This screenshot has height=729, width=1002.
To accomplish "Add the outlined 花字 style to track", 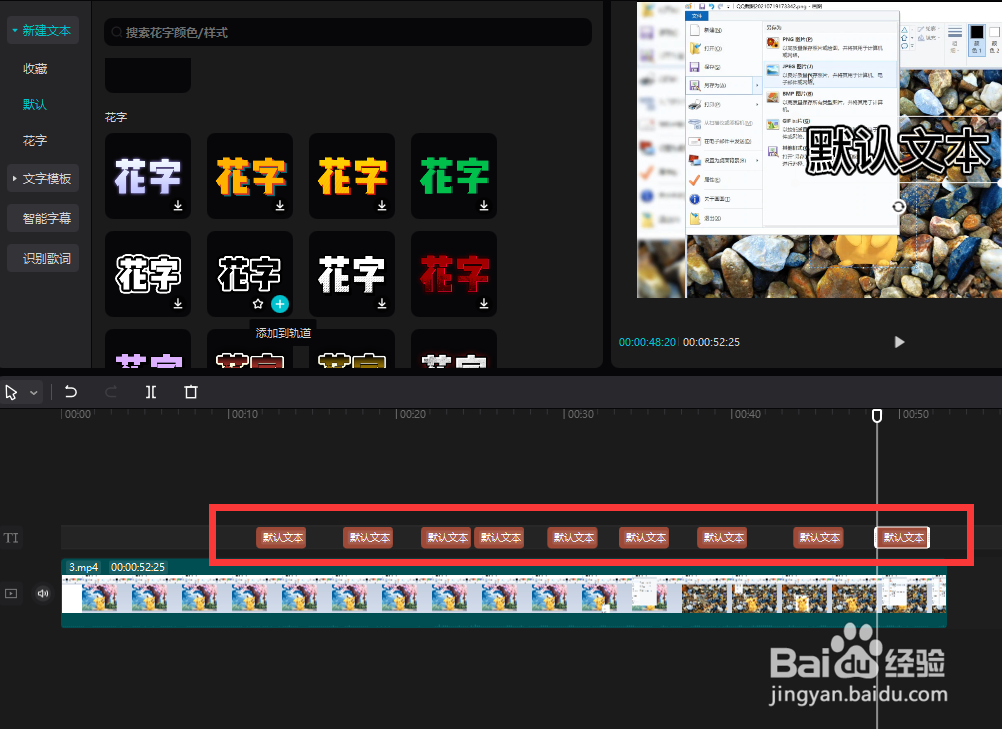I will pos(280,304).
